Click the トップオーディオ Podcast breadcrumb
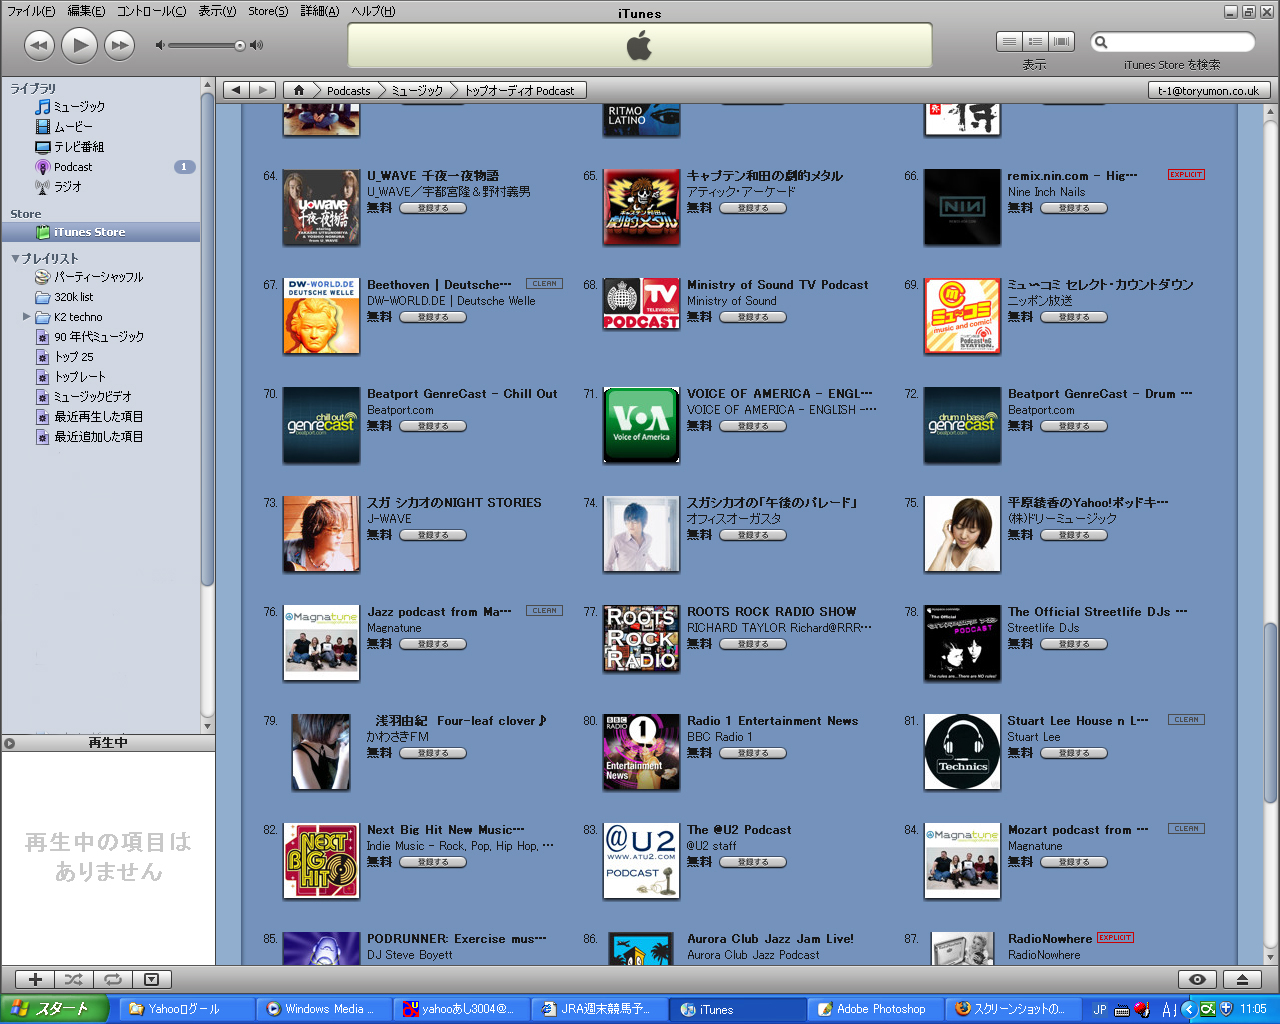The height and width of the screenshot is (1024, 1280). pyautogui.click(x=519, y=90)
